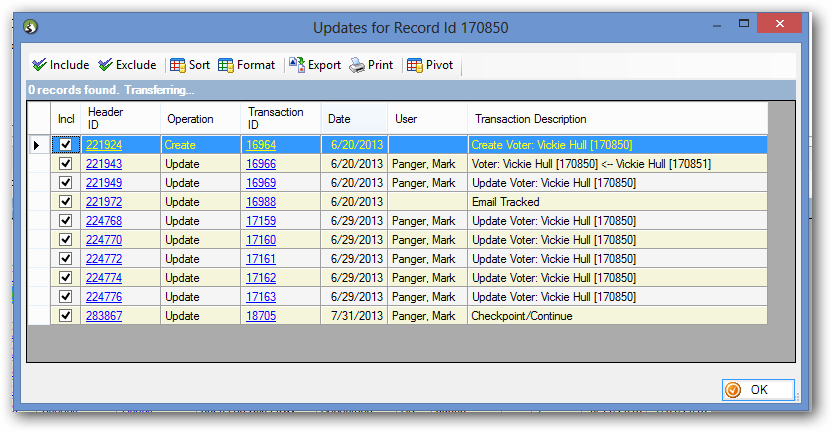This screenshot has height=432, width=832.
Task: Uncheck Incl box for Checkpoint/Continue row
Action: tap(66, 316)
